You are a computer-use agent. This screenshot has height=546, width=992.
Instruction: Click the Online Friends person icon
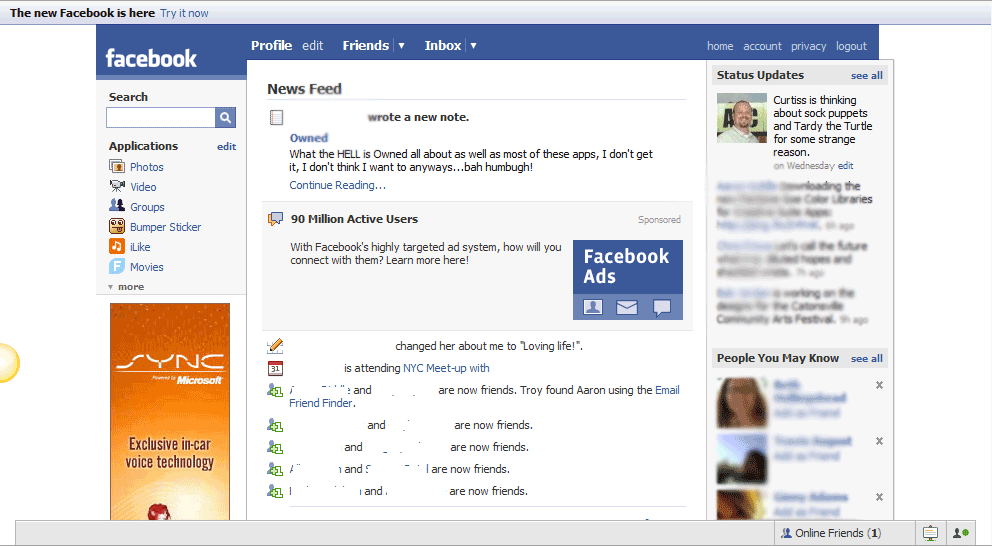[x=786, y=533]
